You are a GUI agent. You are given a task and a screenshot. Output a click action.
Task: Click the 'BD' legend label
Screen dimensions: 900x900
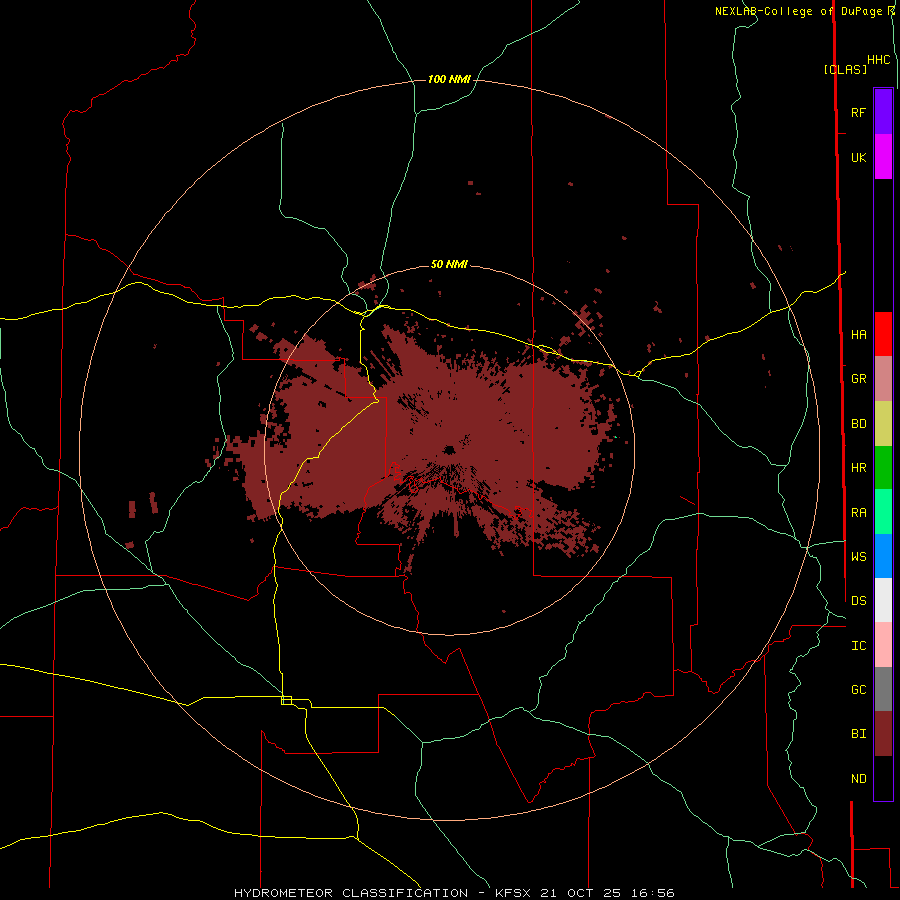coord(858,424)
